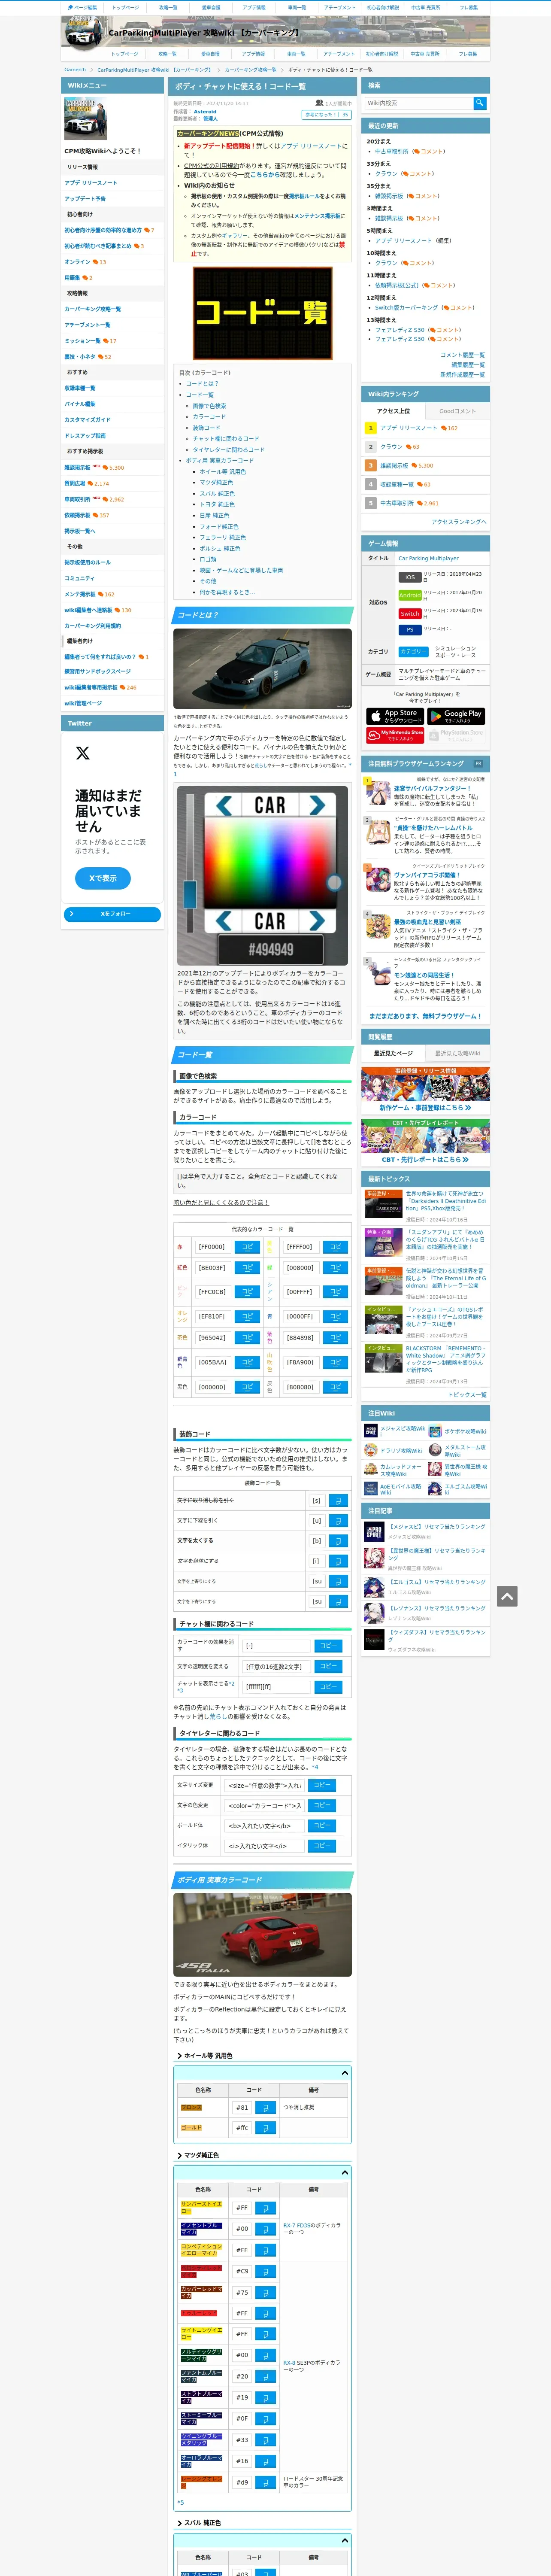Open 雑談掲示板 link in Wiki ranking
This screenshot has height=2576, width=551.
(394, 465)
